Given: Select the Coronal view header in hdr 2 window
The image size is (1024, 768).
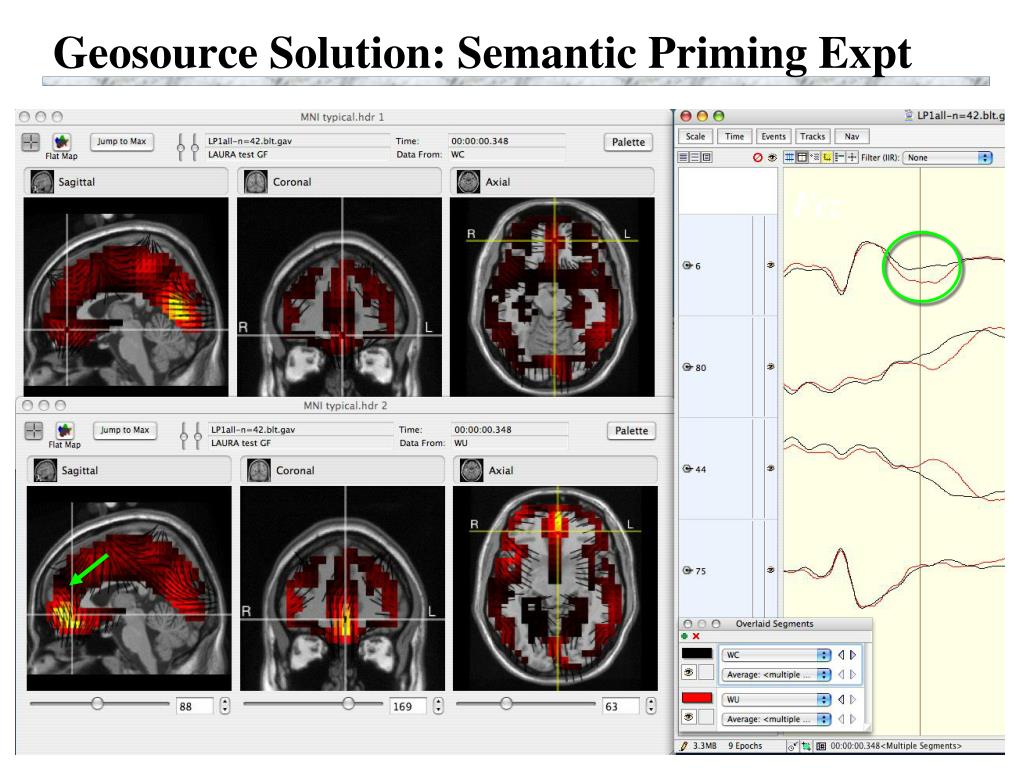Looking at the screenshot, I should click(x=342, y=470).
